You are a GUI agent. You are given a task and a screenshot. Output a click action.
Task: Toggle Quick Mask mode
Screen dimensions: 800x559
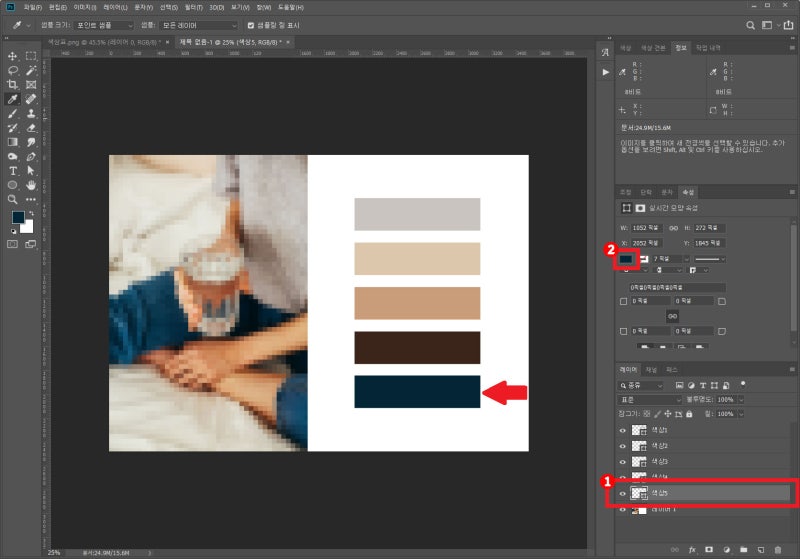[13, 244]
